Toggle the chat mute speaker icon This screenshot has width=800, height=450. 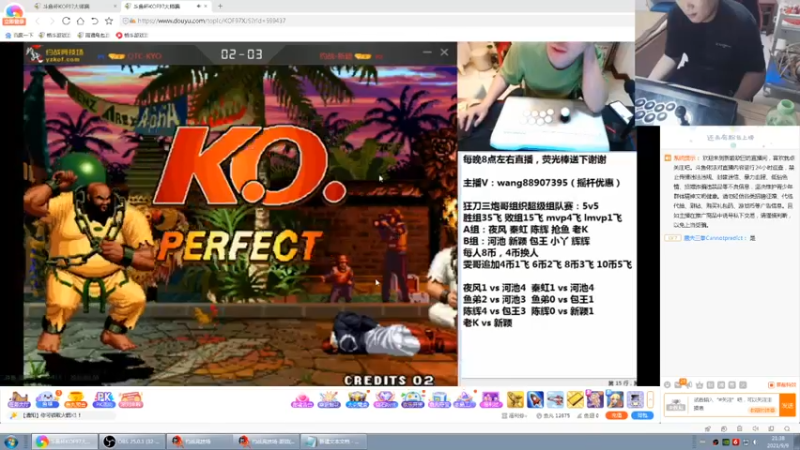756,429
